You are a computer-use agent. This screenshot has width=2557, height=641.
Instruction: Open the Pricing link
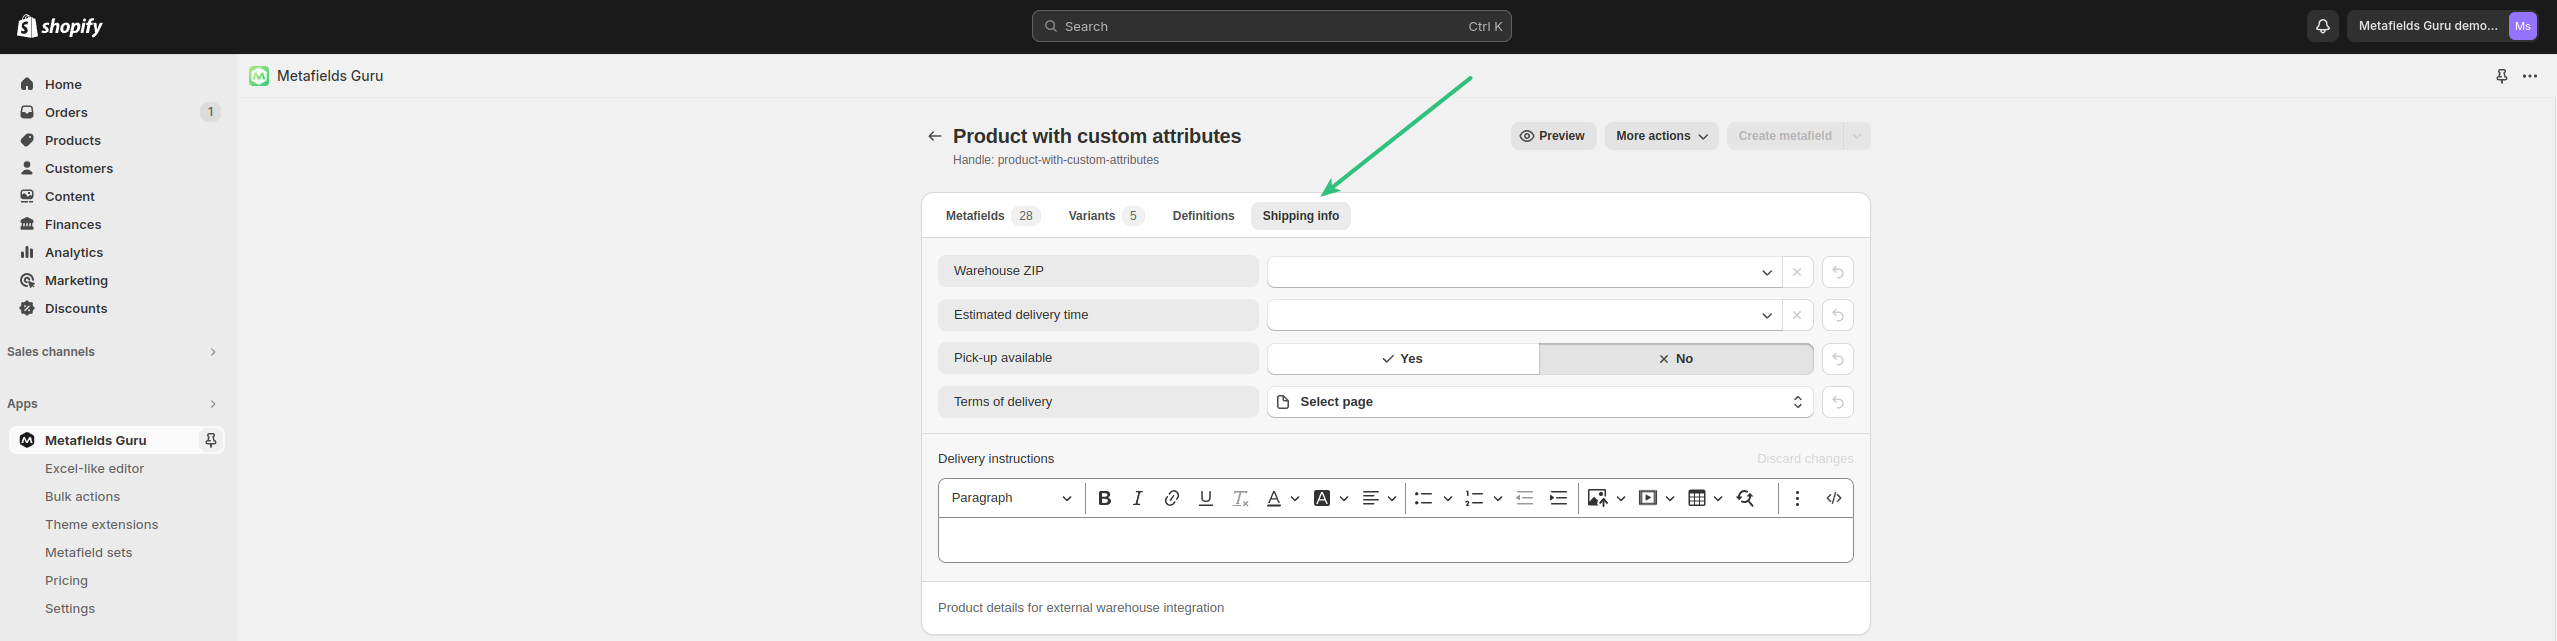[66, 580]
